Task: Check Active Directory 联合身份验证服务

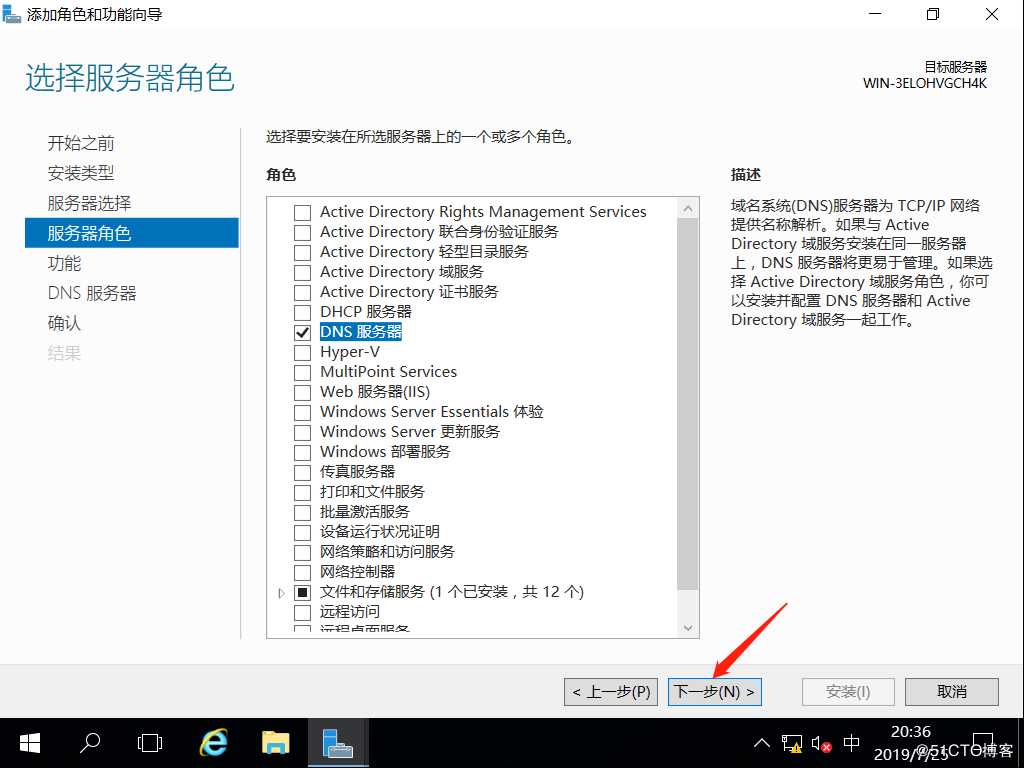Action: click(x=302, y=232)
